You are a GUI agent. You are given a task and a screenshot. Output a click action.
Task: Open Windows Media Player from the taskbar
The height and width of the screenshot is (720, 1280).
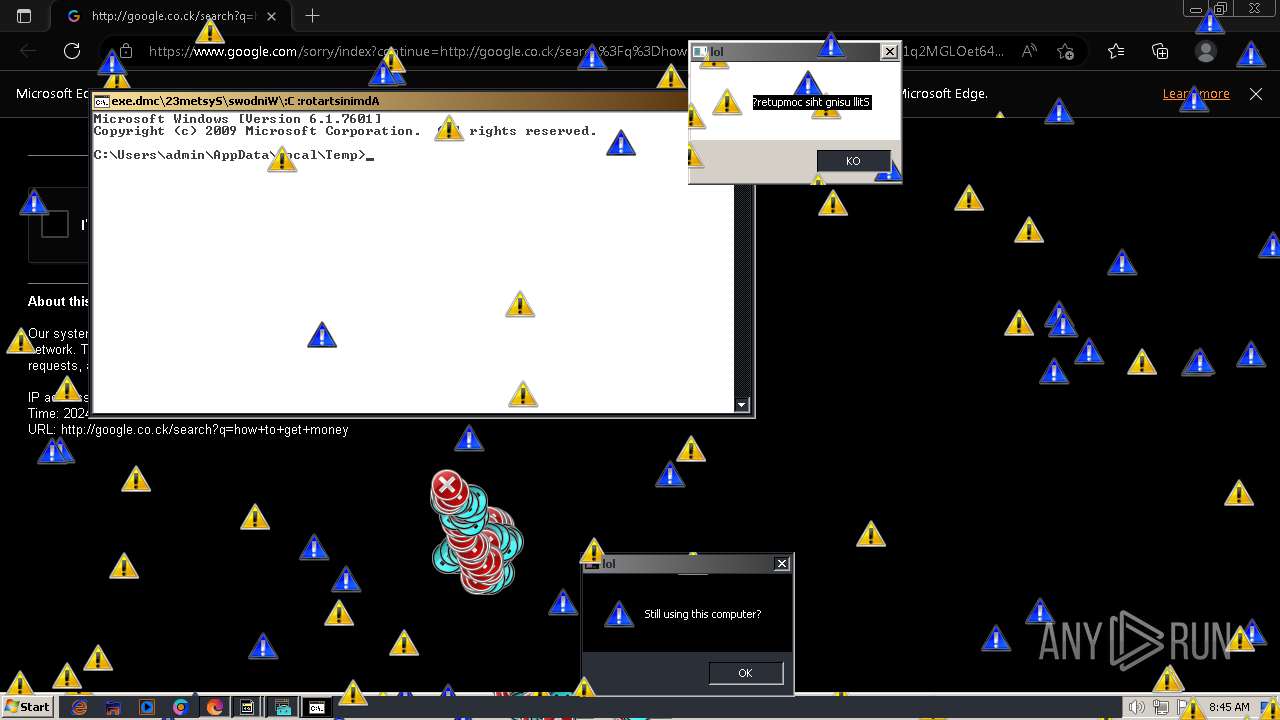(147, 707)
